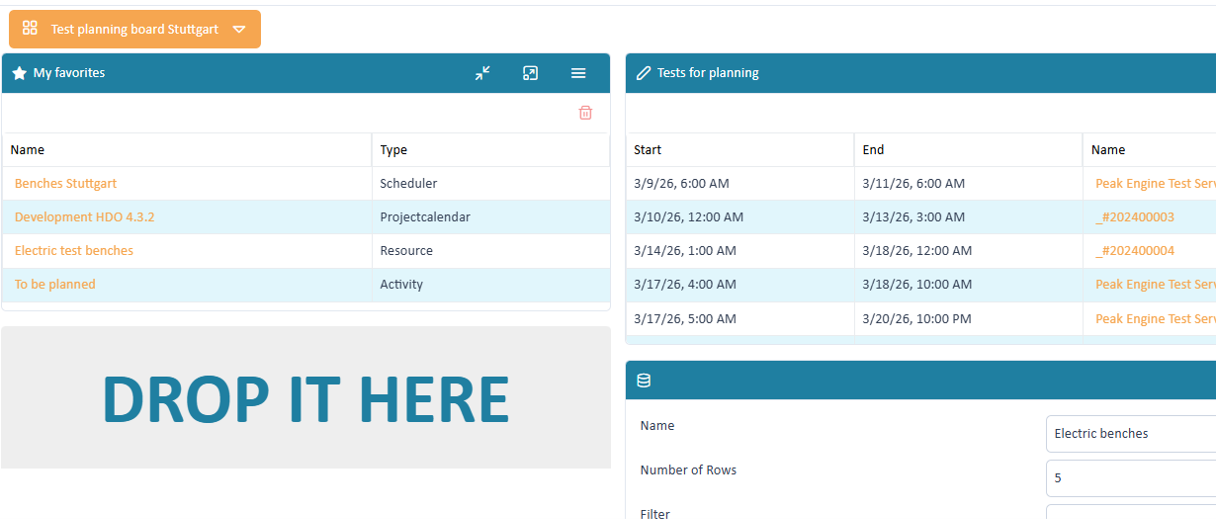1216x519 pixels.
Task: Click end cell 3/20/26, 10:00 PM
Action: (x=968, y=318)
